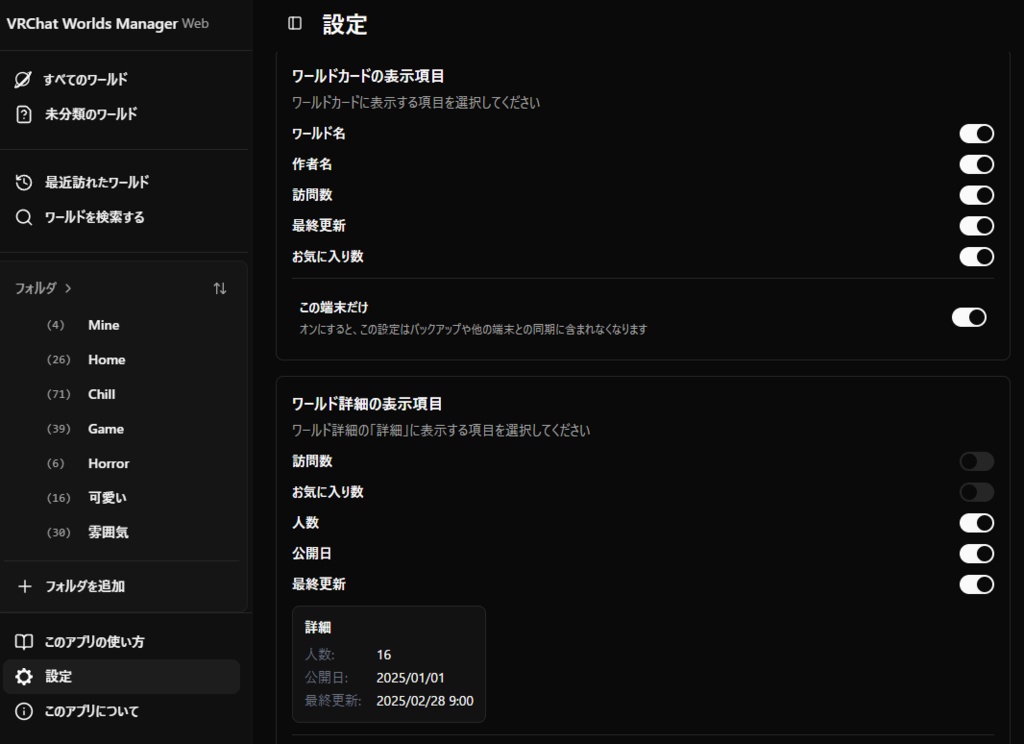The image size is (1024, 744).
Task: Click the plus icon for フォルダを追加
Action: click(25, 587)
